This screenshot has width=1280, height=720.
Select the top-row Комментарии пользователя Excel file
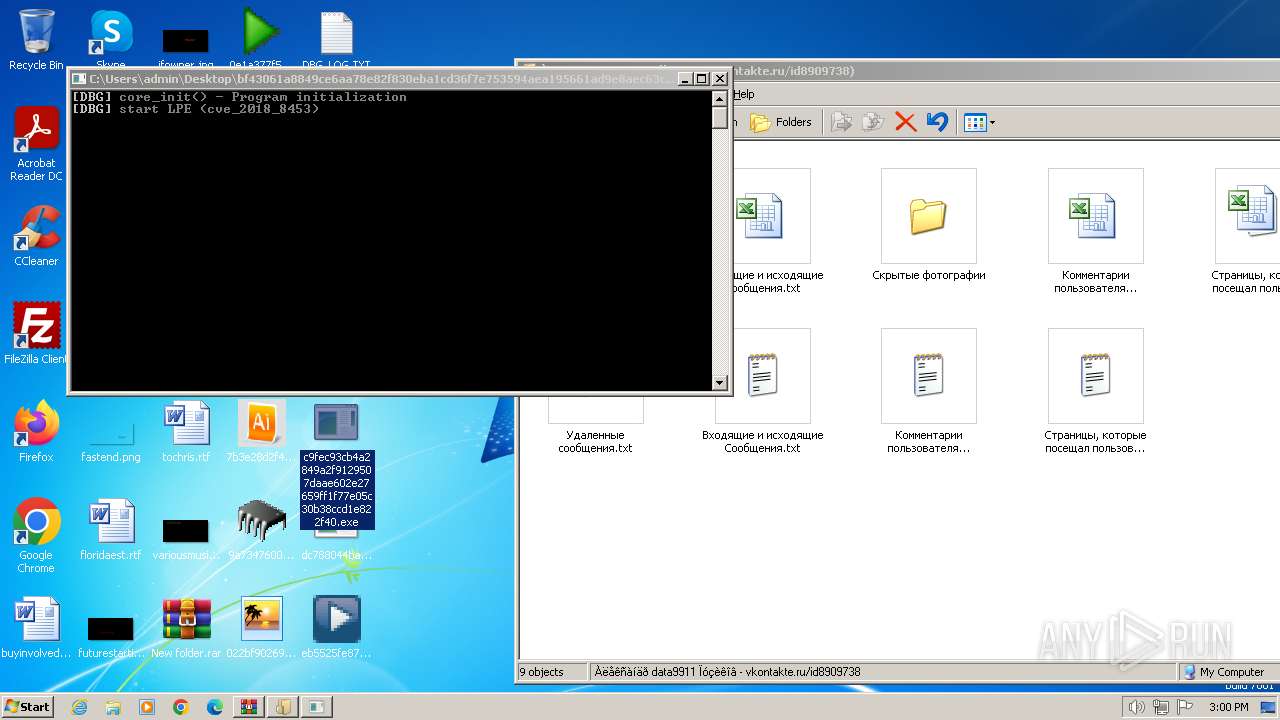(x=1095, y=231)
